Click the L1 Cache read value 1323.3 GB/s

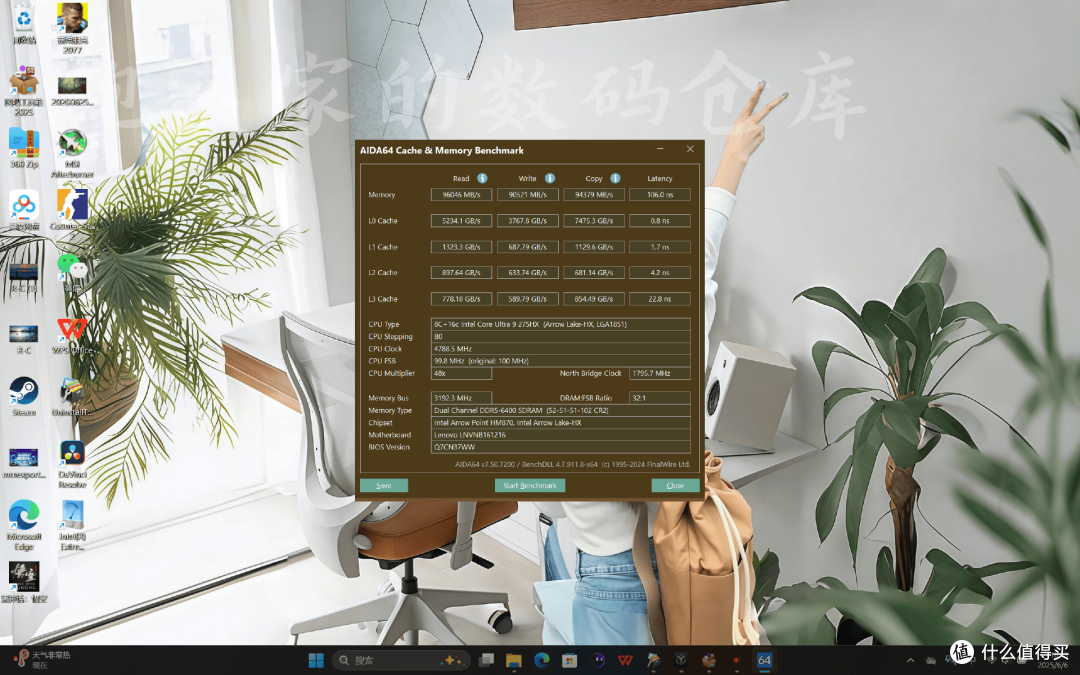pos(461,247)
